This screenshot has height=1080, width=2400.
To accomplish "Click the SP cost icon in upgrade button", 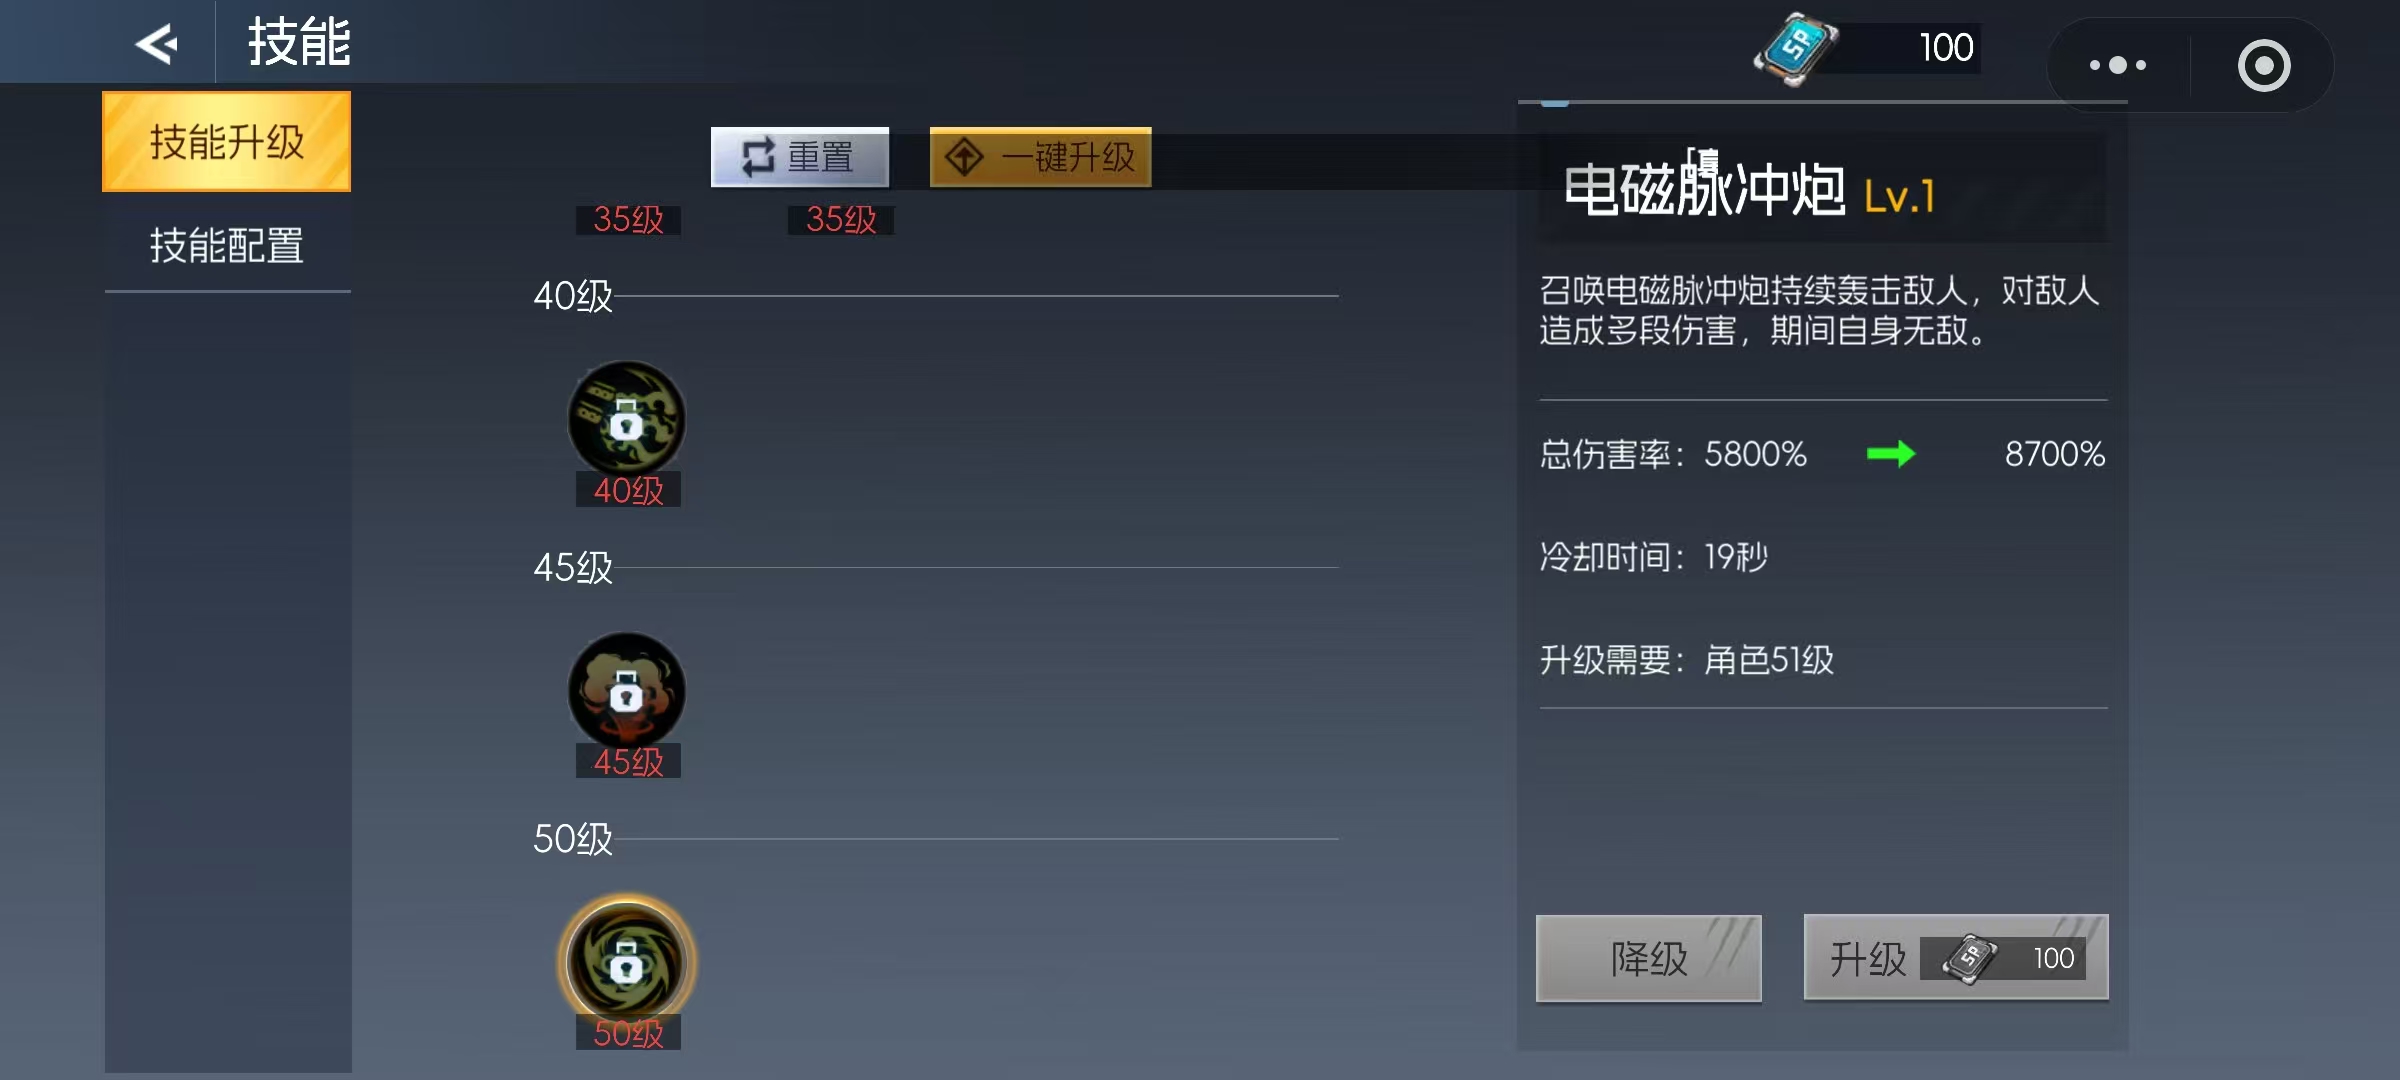I will point(1969,958).
